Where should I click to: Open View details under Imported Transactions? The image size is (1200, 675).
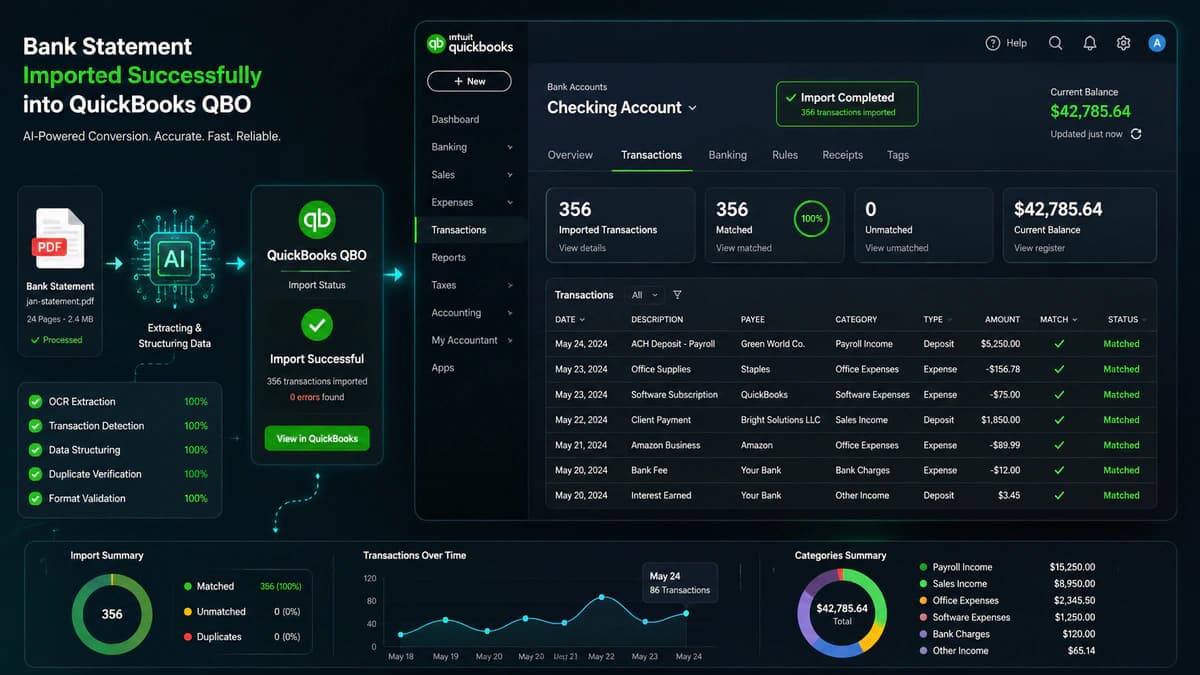point(582,248)
